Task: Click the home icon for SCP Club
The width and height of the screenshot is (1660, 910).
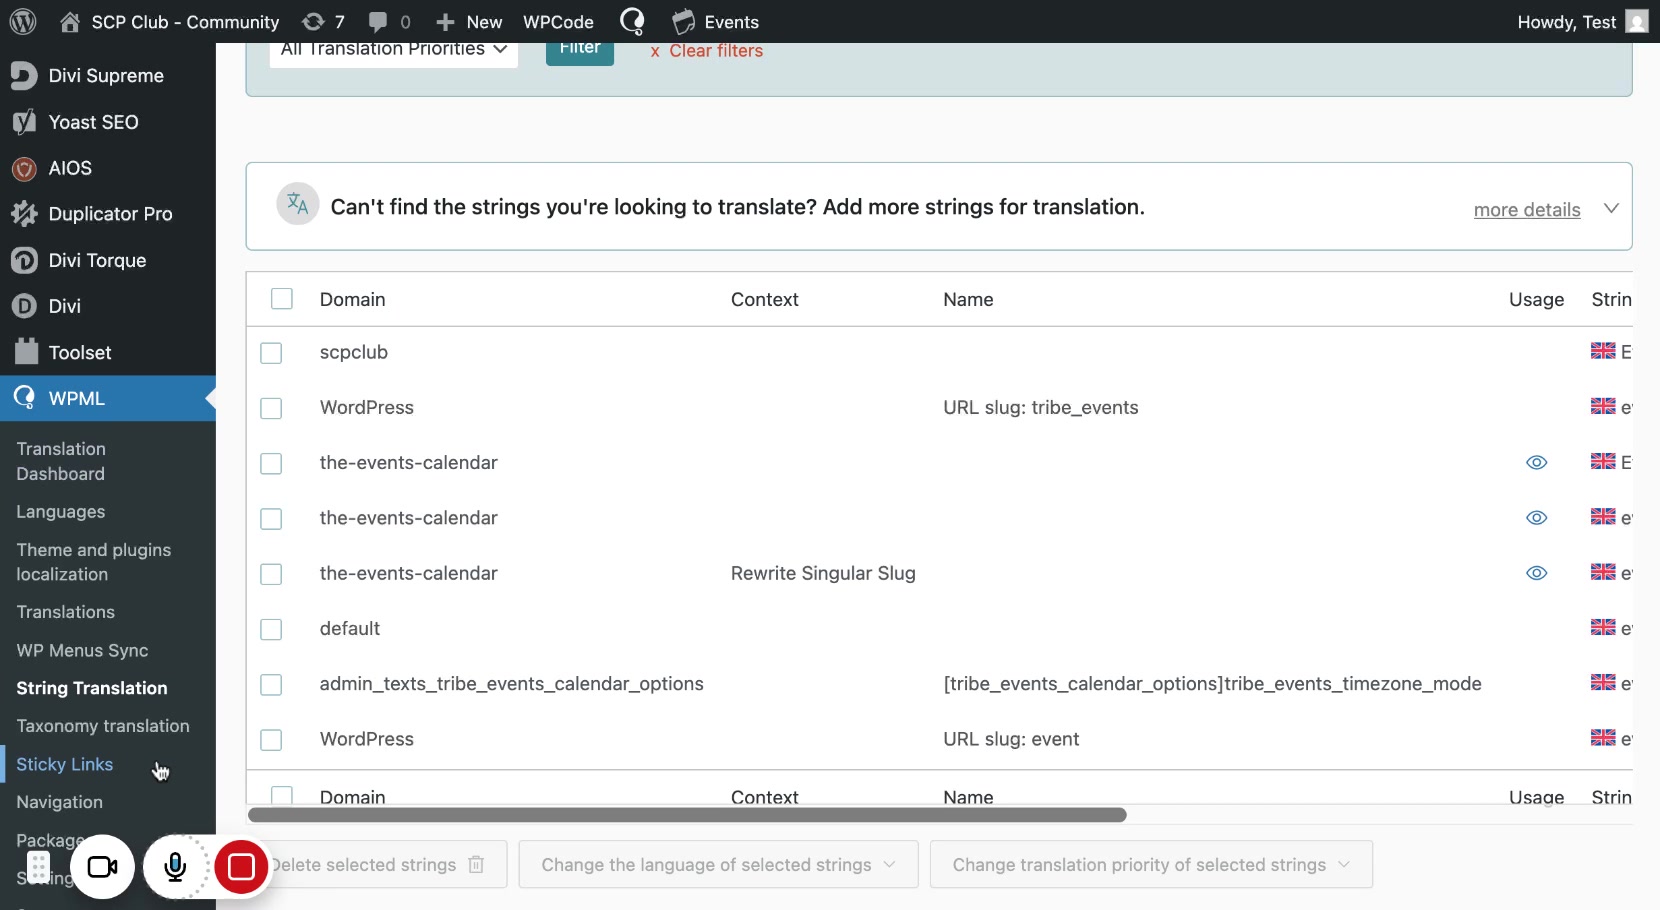Action: [x=70, y=22]
